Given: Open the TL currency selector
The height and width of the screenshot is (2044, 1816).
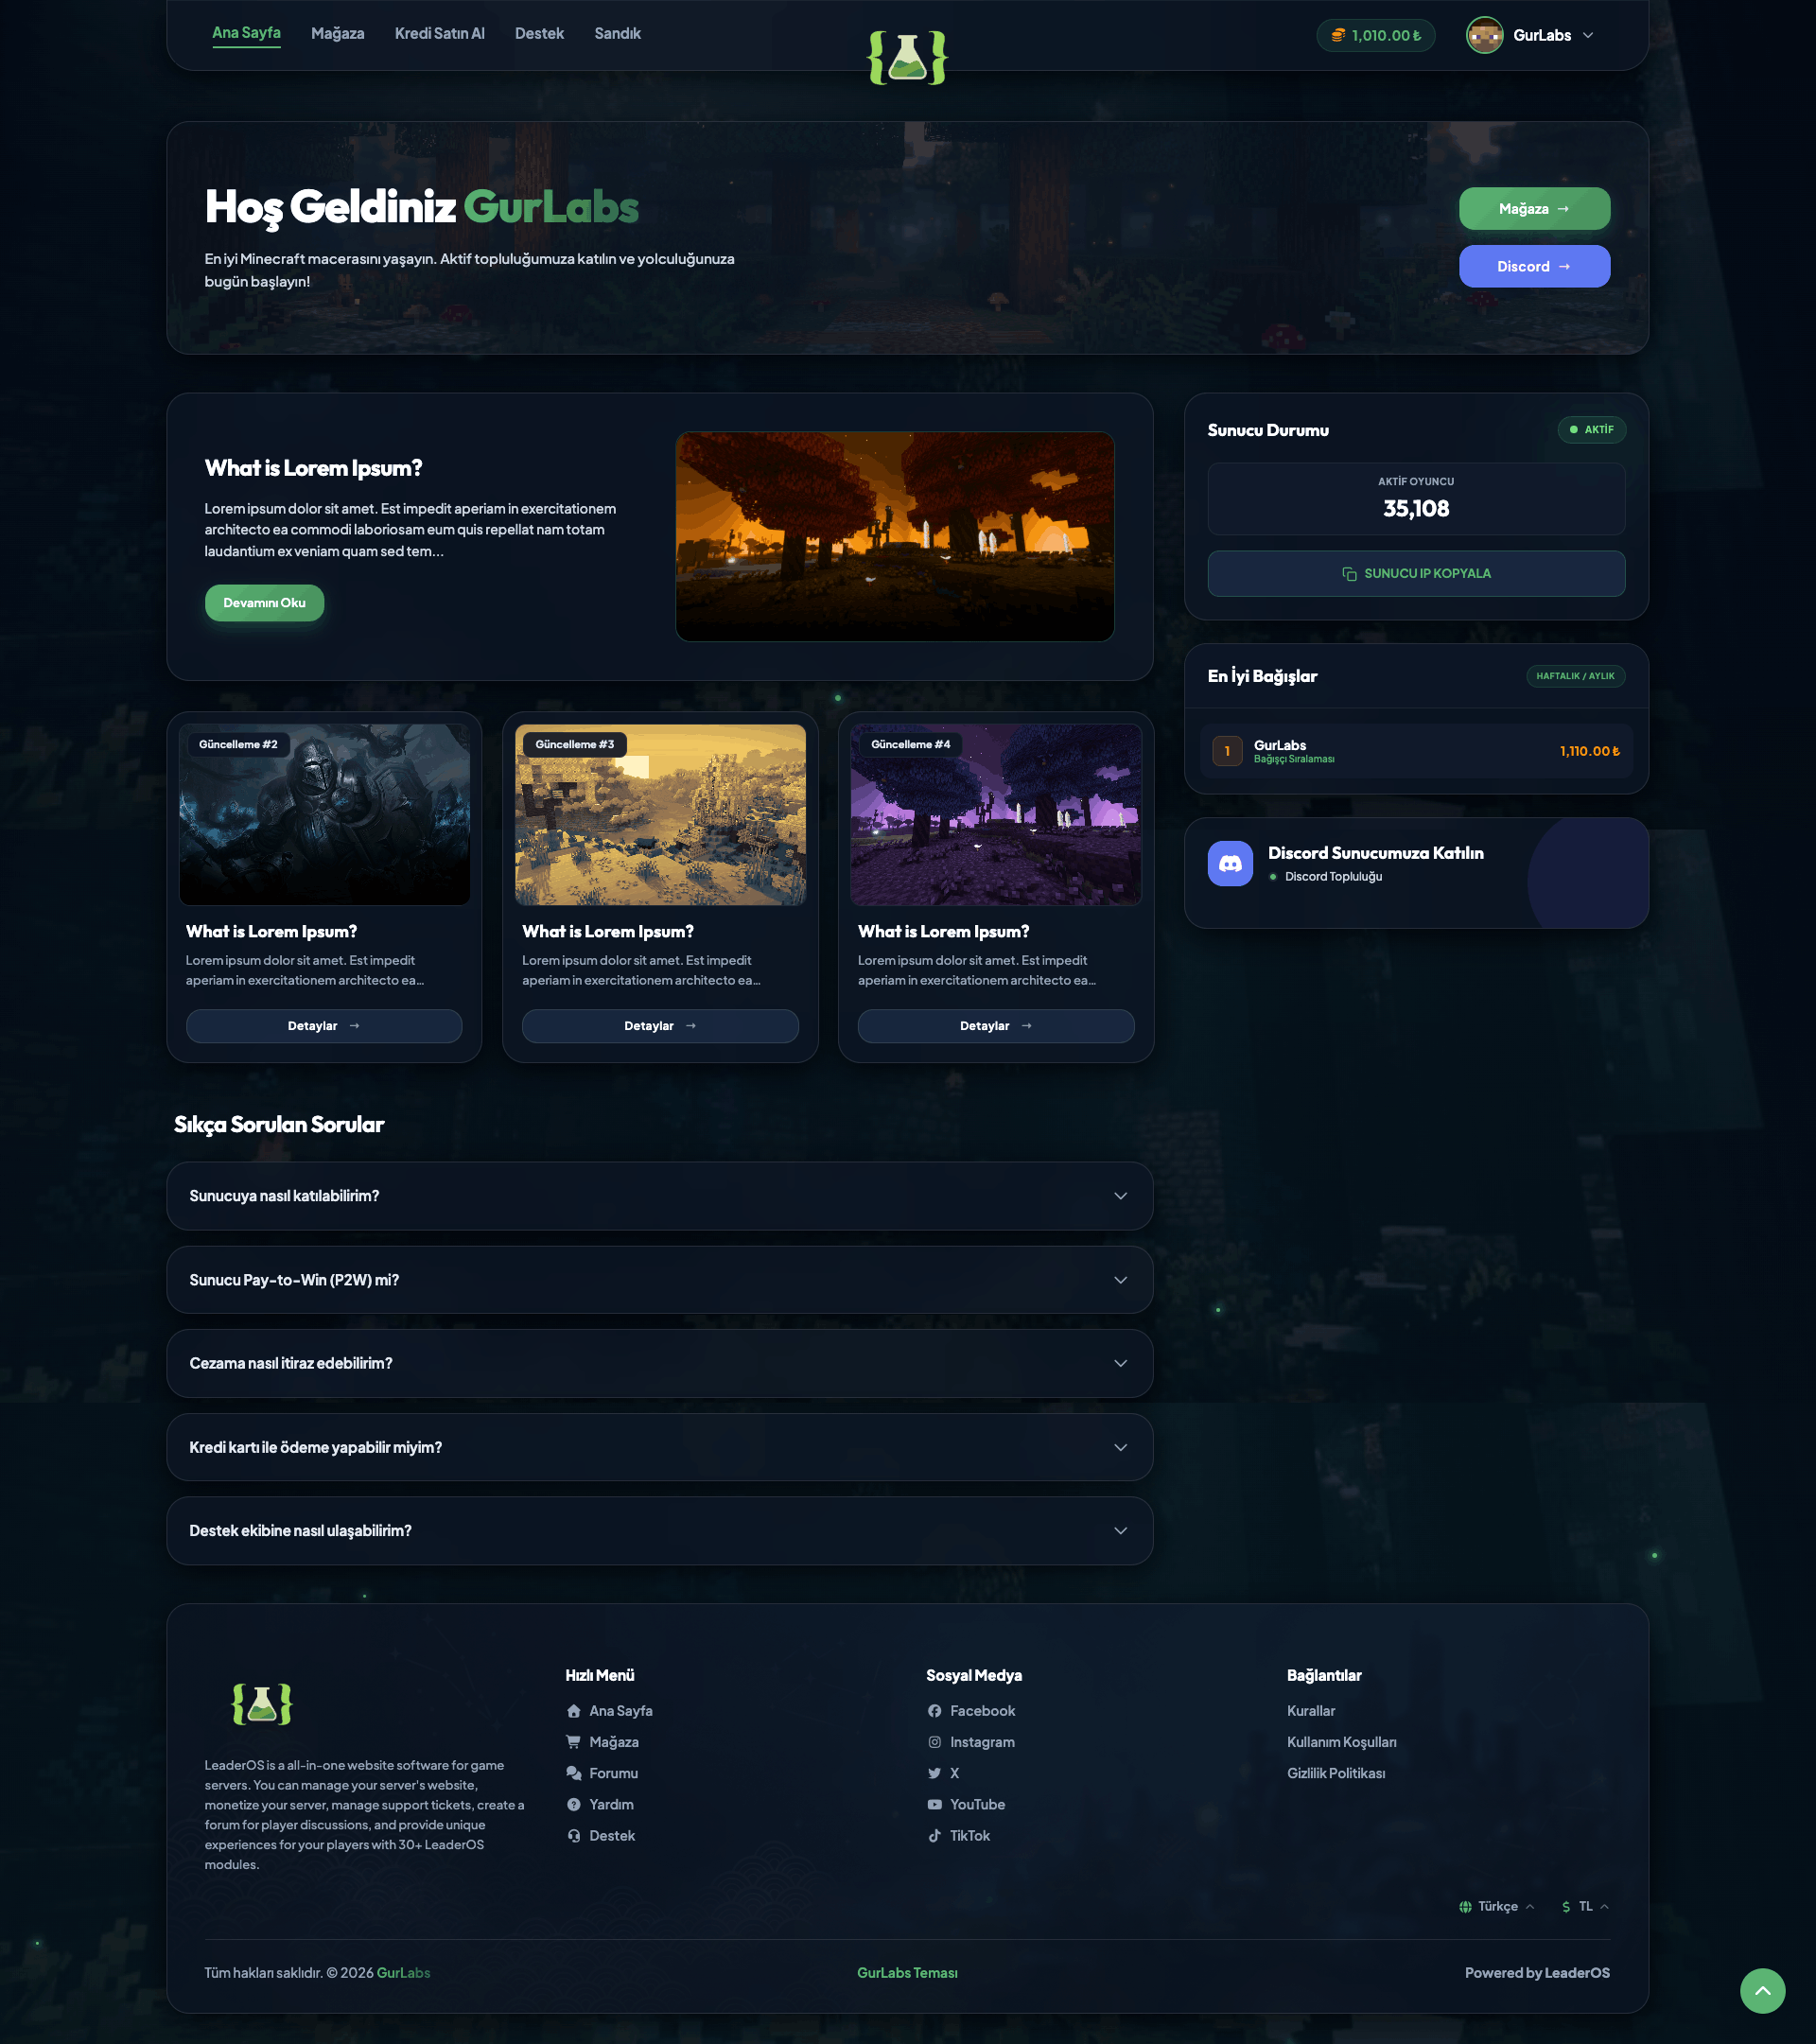Looking at the screenshot, I should (x=1585, y=1906).
